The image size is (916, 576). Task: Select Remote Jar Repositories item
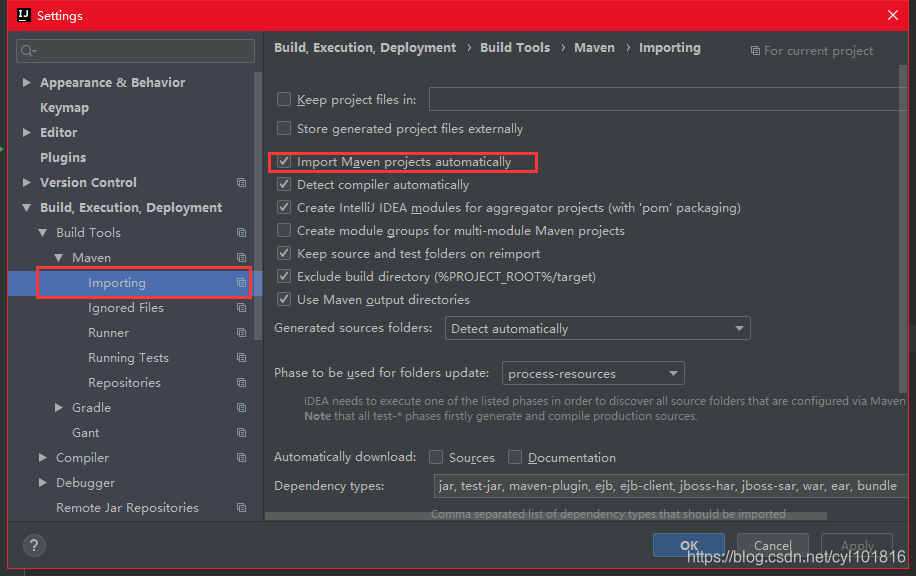pos(127,508)
